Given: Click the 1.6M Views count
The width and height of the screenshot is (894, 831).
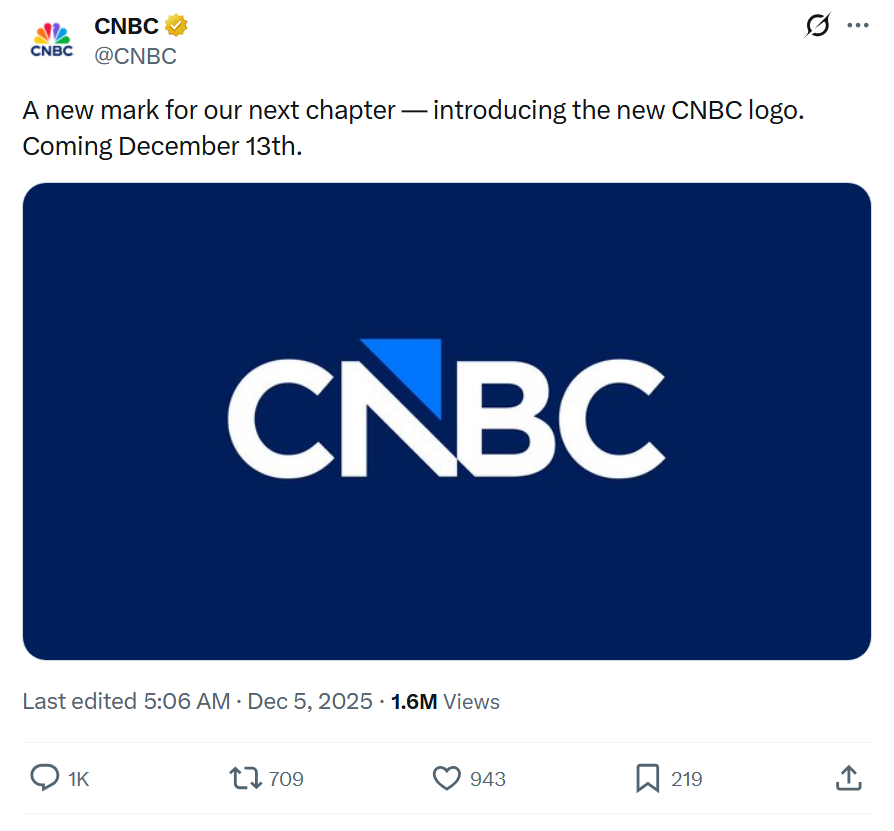Looking at the screenshot, I should [x=445, y=702].
